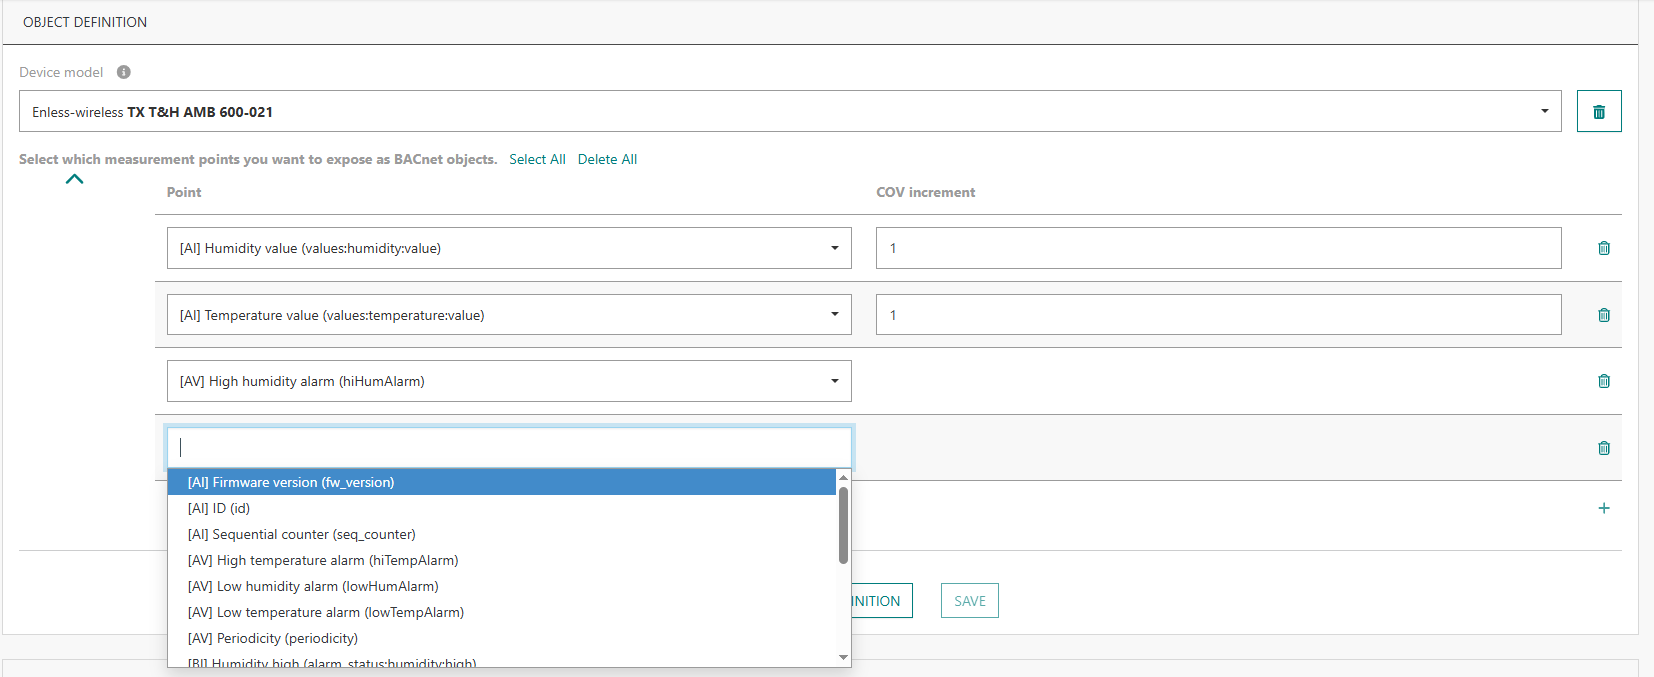
Task: Collapse the measurement points list chevron
Action: coord(74,180)
